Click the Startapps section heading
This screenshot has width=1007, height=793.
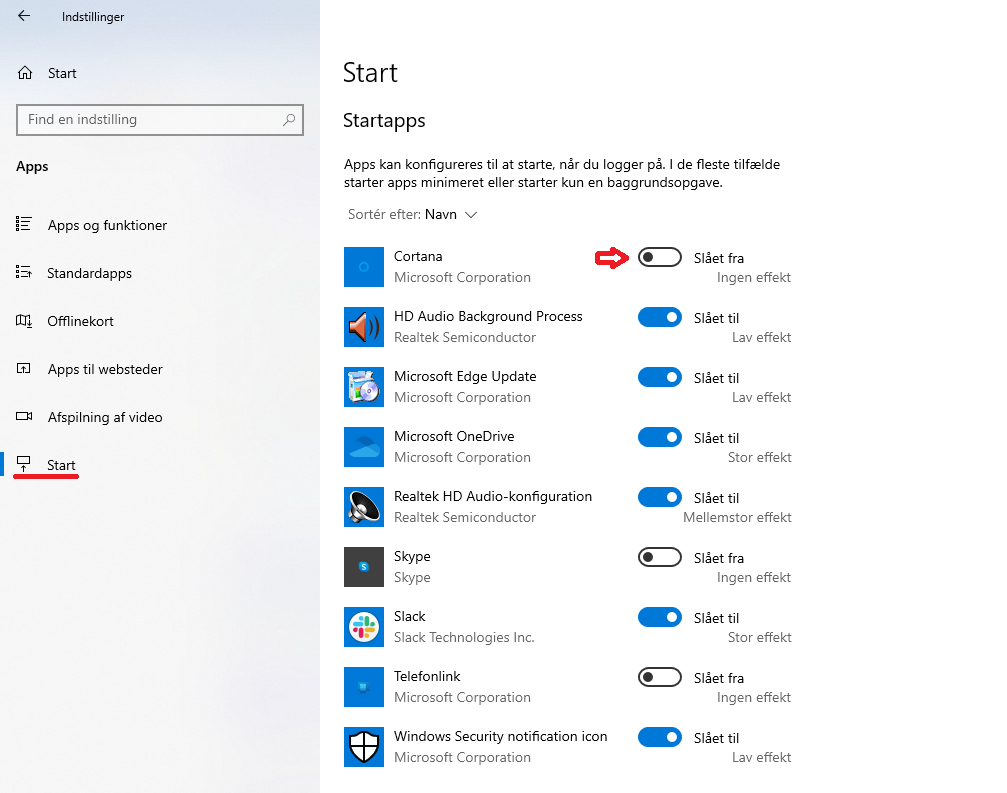tap(384, 121)
